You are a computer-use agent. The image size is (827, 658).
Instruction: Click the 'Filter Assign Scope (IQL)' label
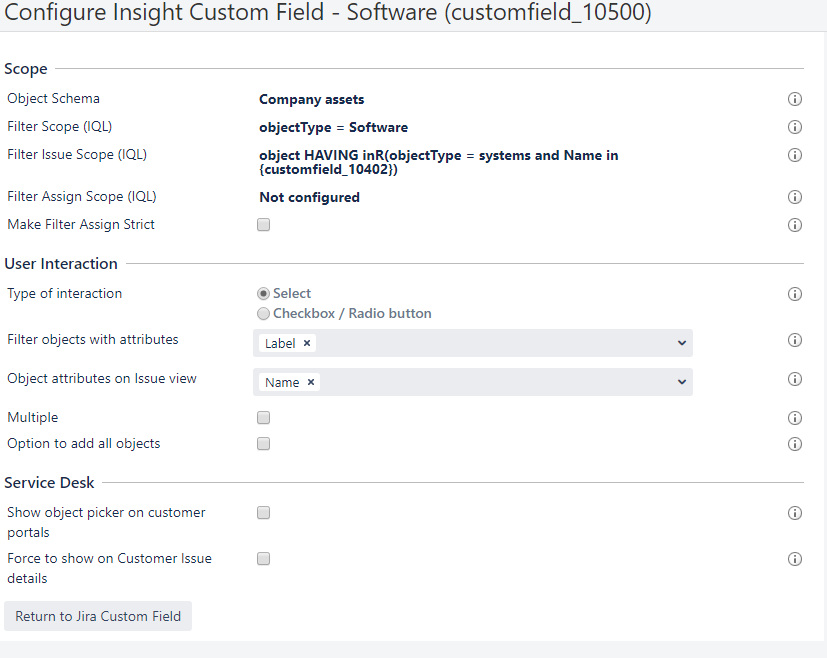[82, 197]
